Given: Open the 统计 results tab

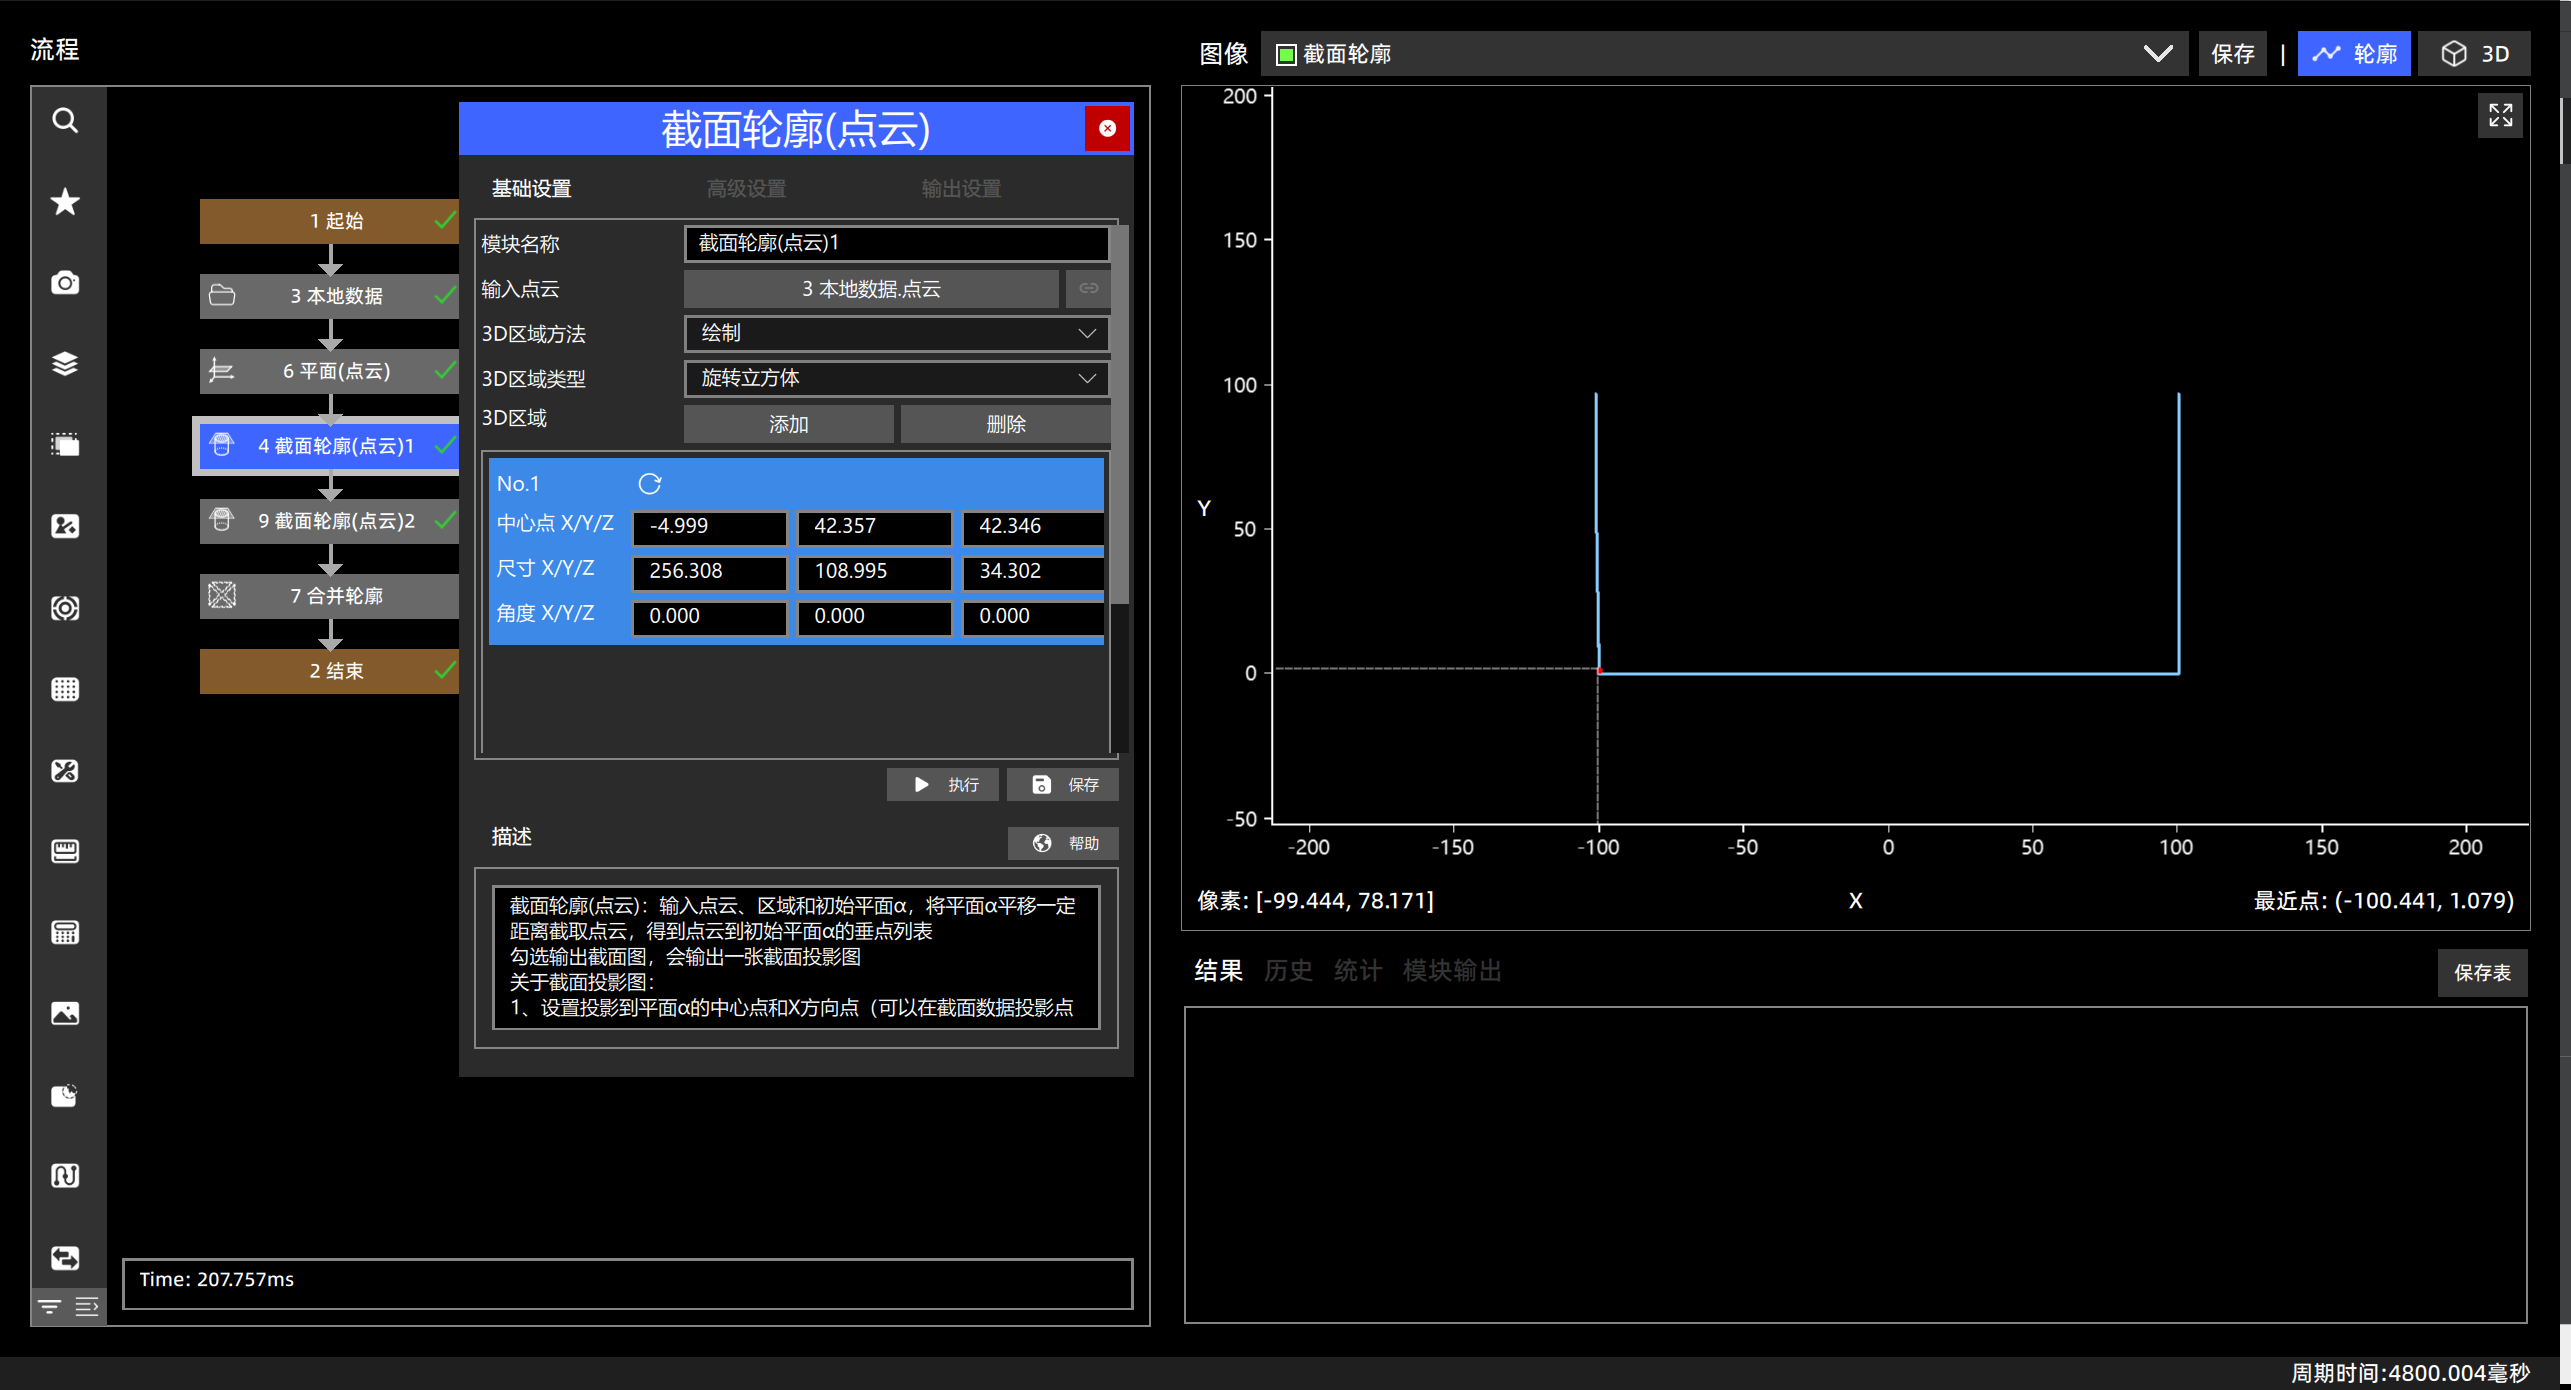Looking at the screenshot, I should tap(1358, 971).
